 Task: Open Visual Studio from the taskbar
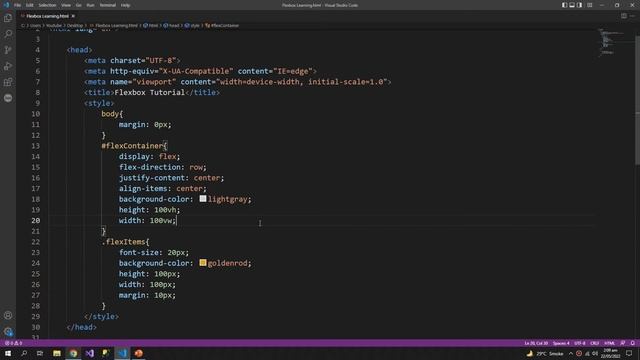click(89, 353)
